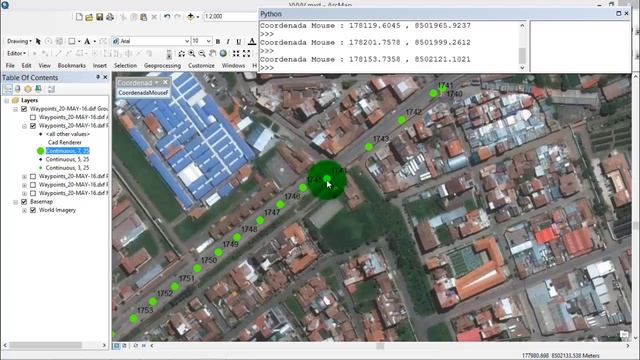Open the Coordenad toolbar options arrow

[156, 82]
